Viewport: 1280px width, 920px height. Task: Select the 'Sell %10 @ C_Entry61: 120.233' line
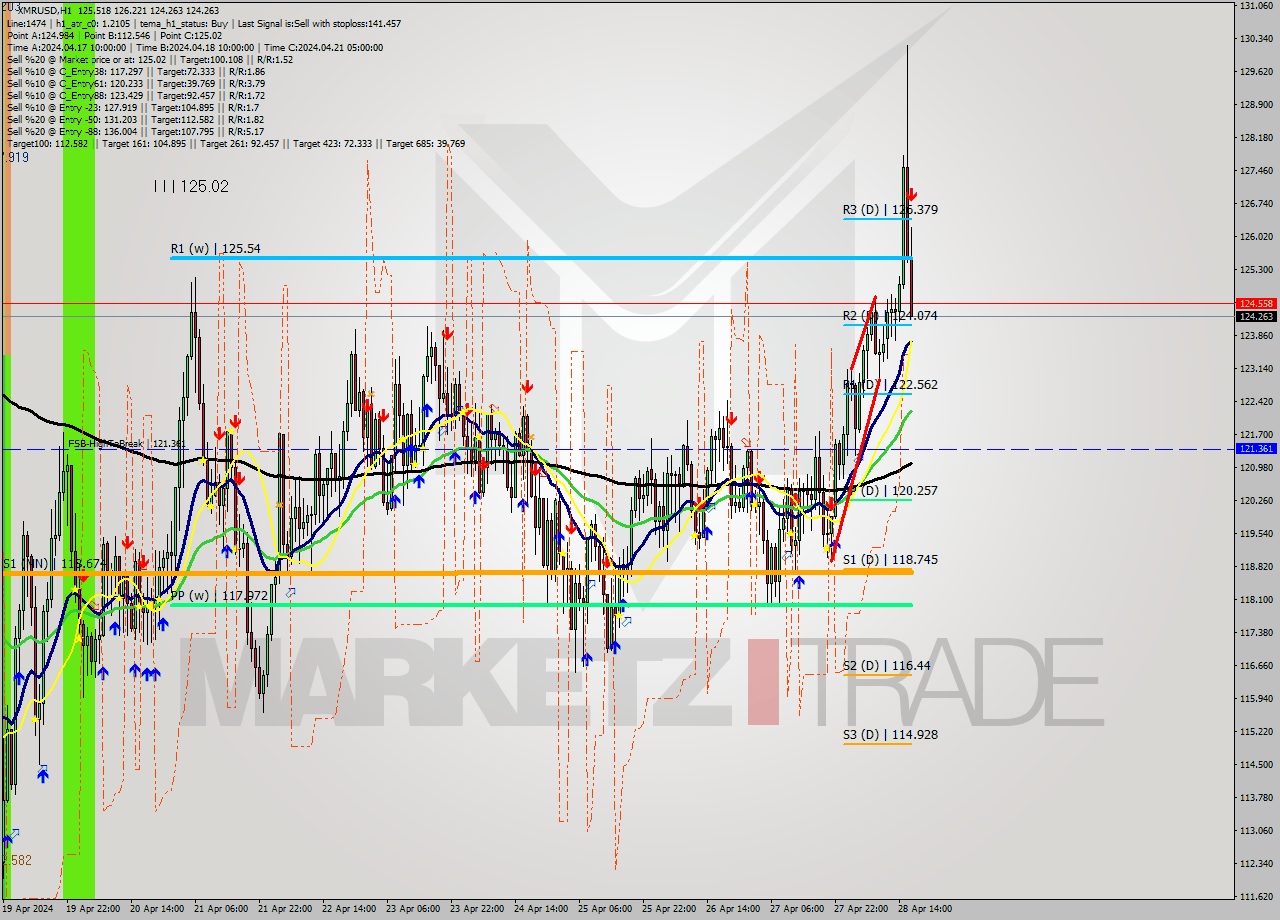click(136, 83)
